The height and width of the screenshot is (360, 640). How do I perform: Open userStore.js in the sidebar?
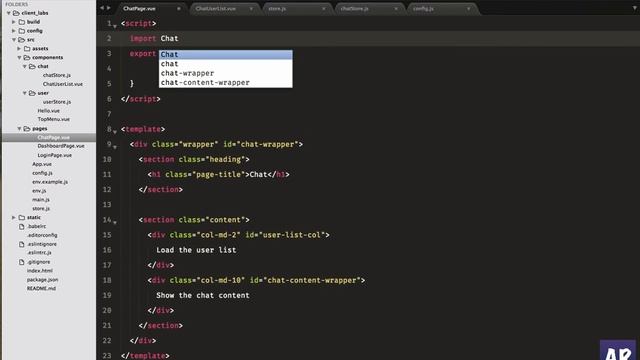point(57,102)
